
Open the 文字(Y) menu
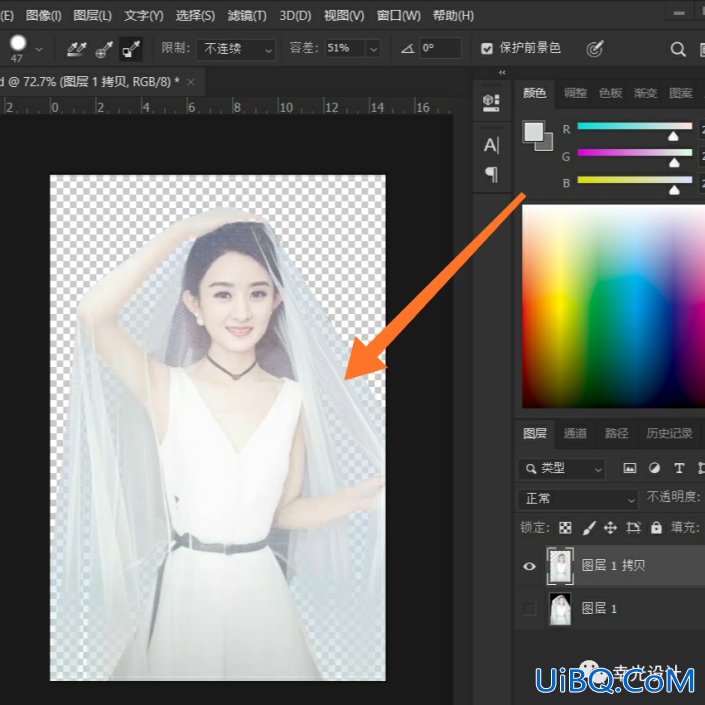[x=144, y=16]
